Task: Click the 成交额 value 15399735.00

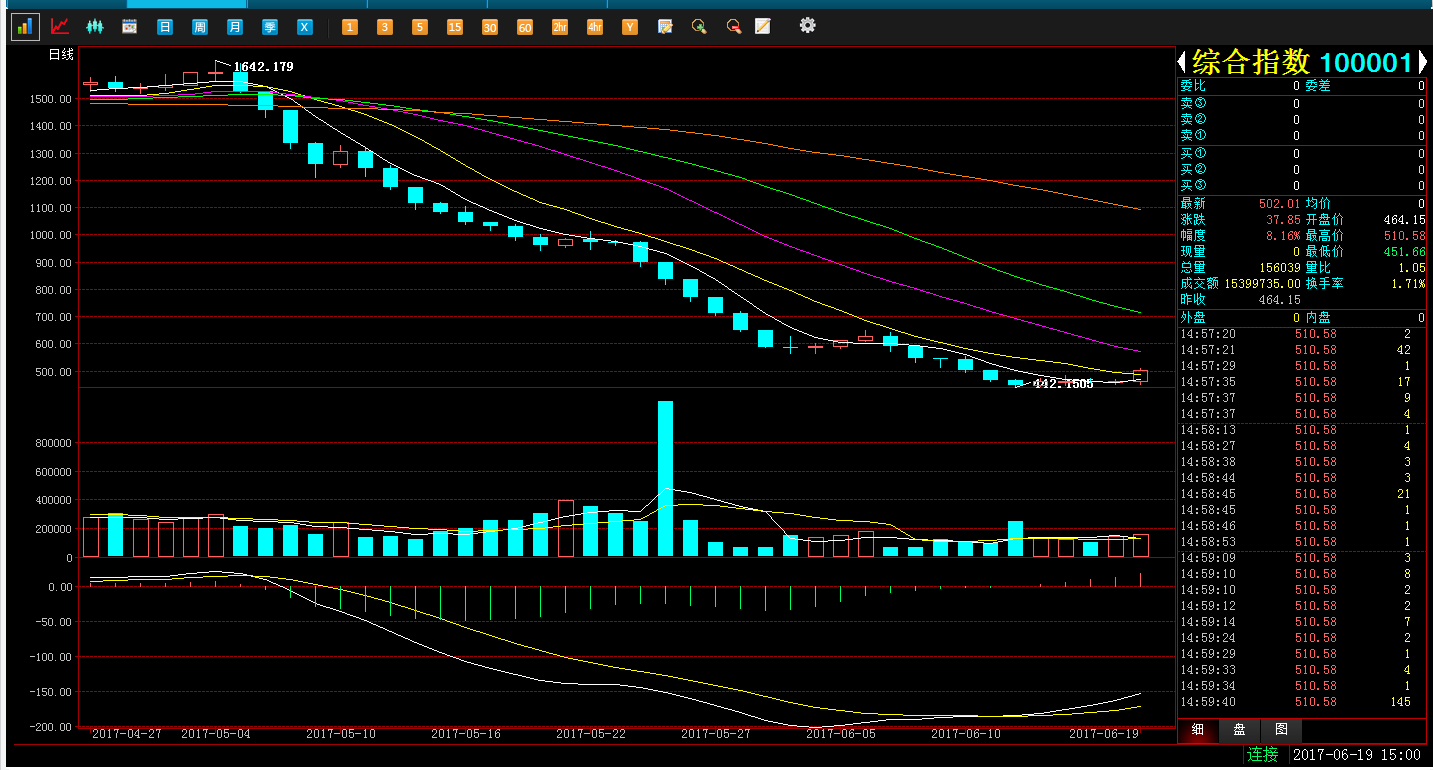Action: [x=1261, y=284]
